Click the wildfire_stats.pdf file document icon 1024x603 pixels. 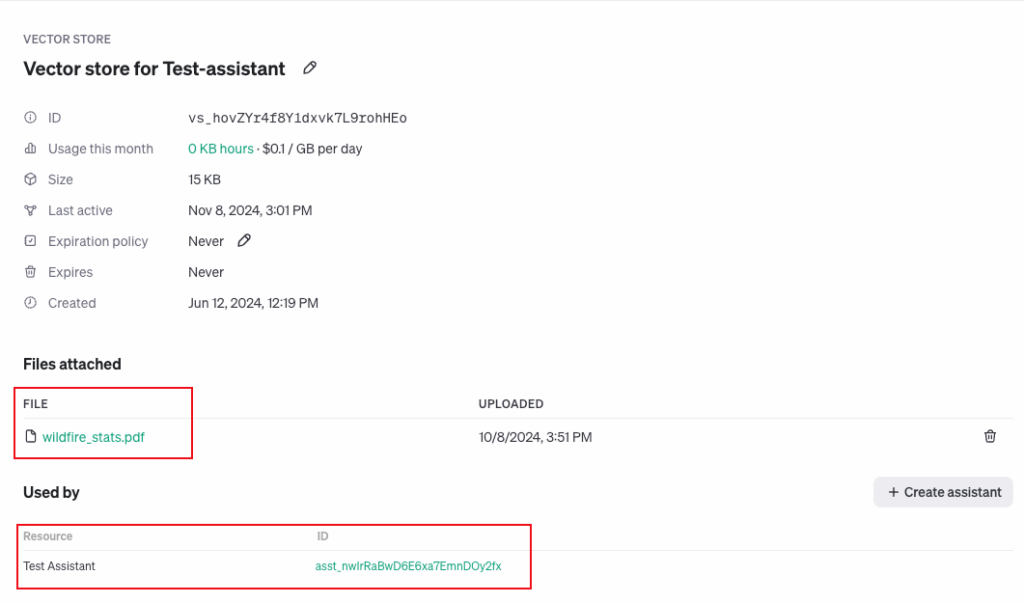[30, 437]
